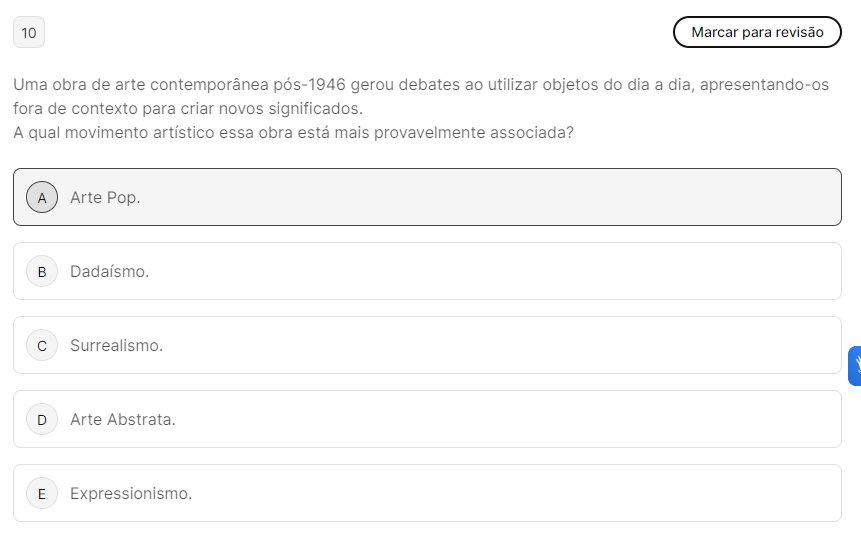Select the letter E option circle
The image size is (861, 535).
(42, 494)
